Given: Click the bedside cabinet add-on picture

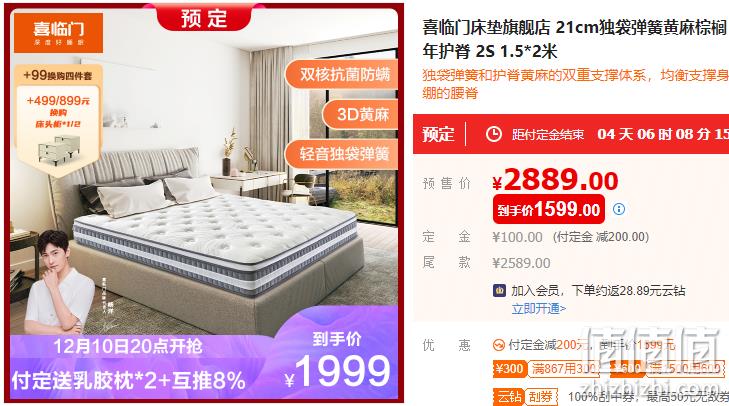Looking at the screenshot, I should [59, 150].
